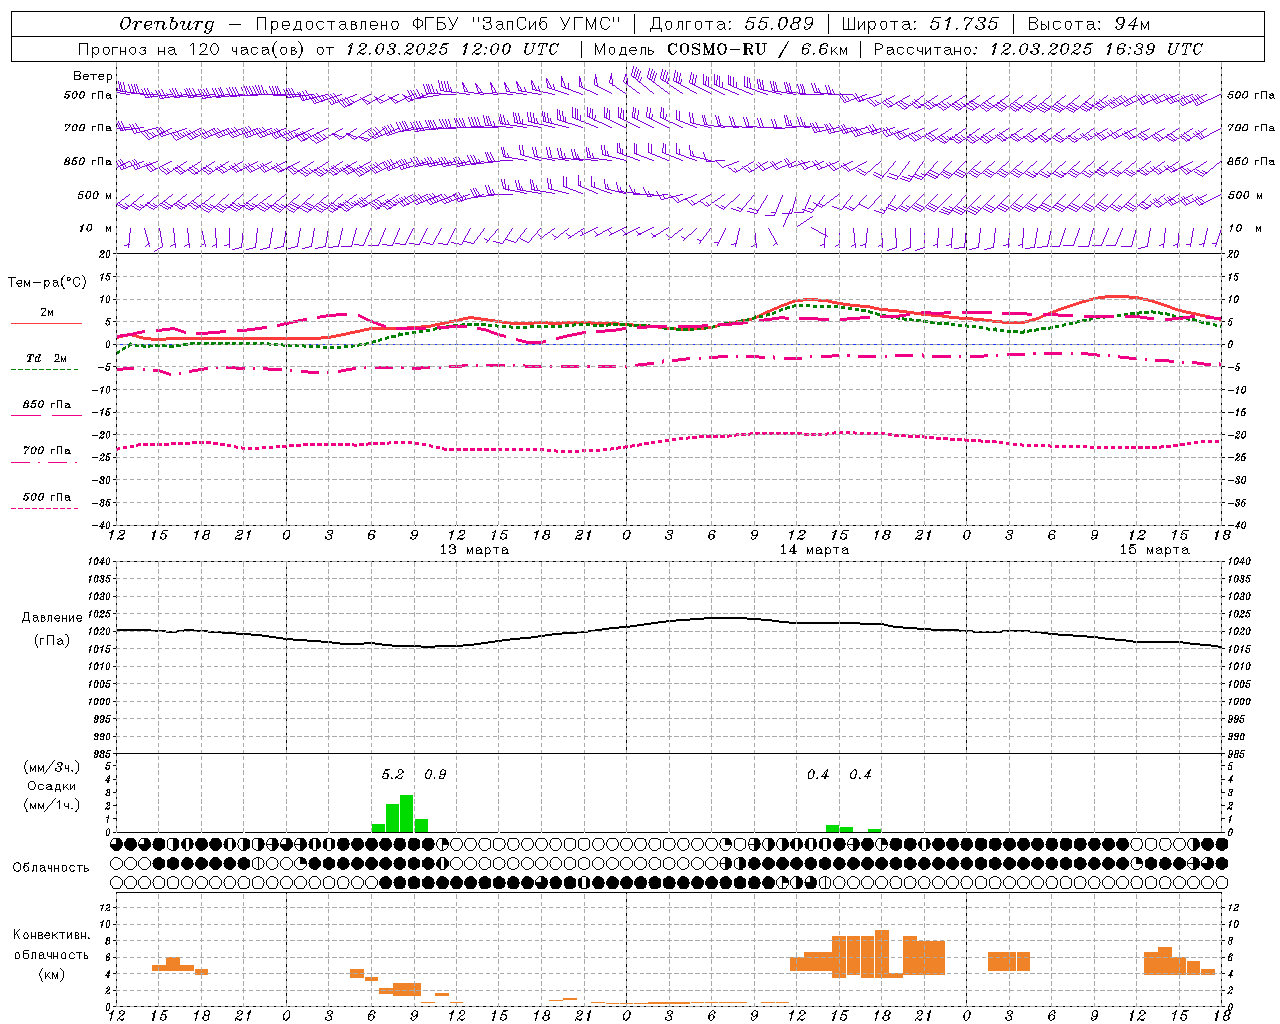The height and width of the screenshot is (1024, 1280).
Task: Click the Рассчитано: 12.03.2025 16:39 UTC timestamp
Action: 1038,49
